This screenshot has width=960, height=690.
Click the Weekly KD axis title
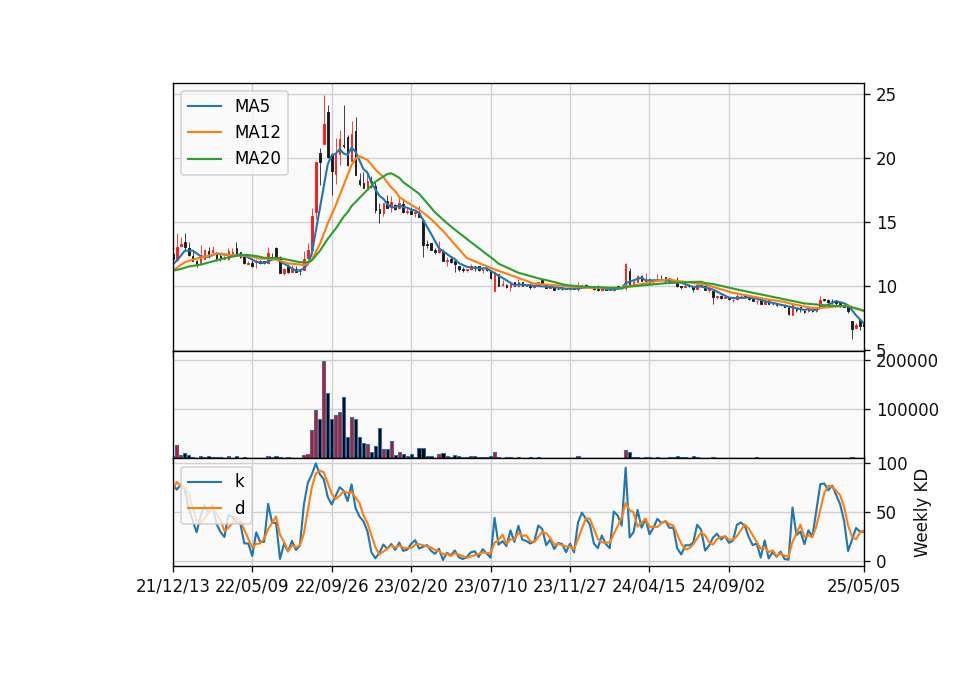(x=921, y=514)
